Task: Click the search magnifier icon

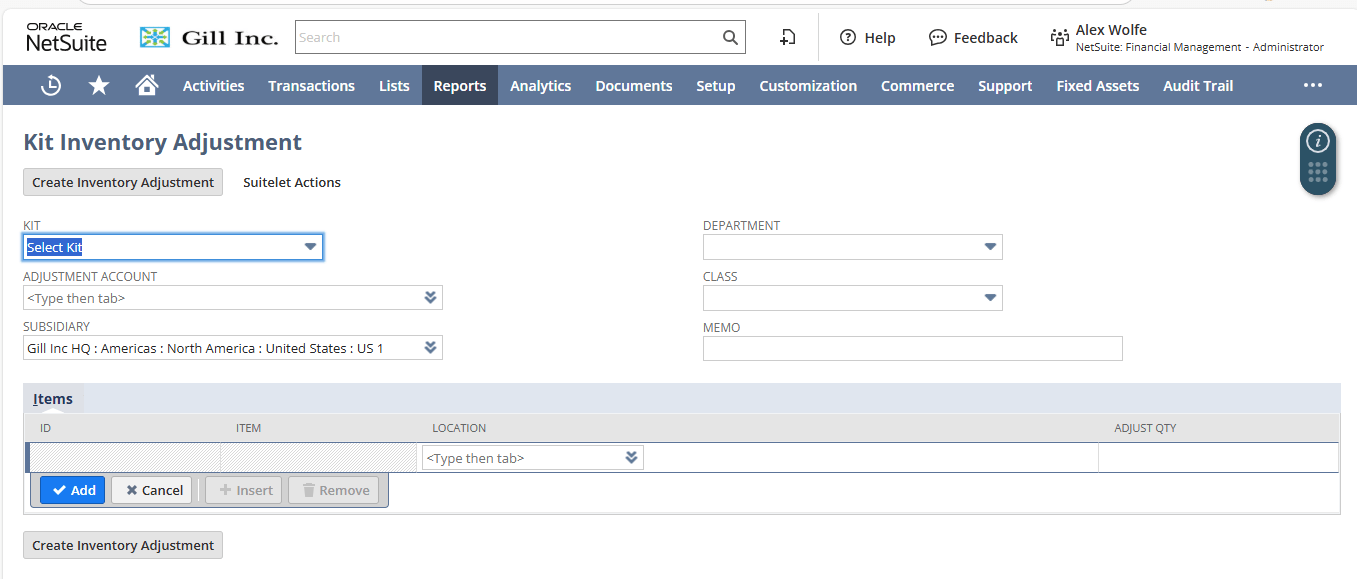Action: [730, 38]
